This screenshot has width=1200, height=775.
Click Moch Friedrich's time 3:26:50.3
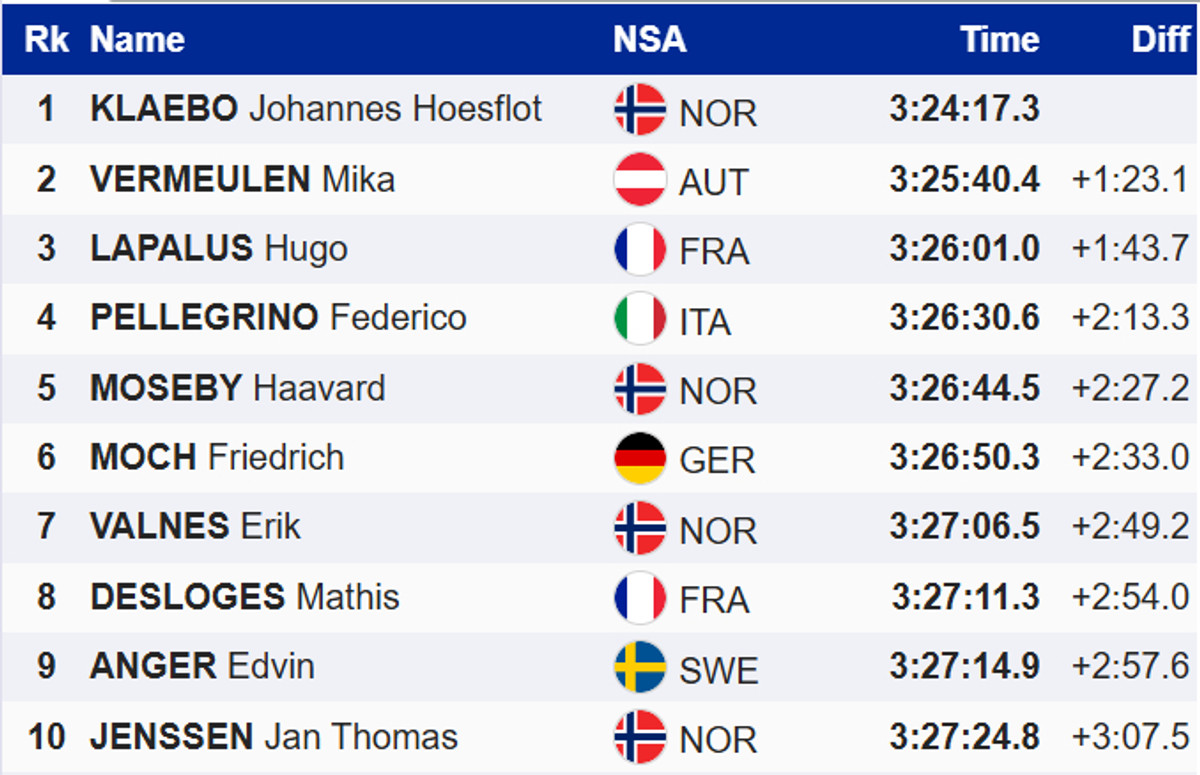click(964, 458)
